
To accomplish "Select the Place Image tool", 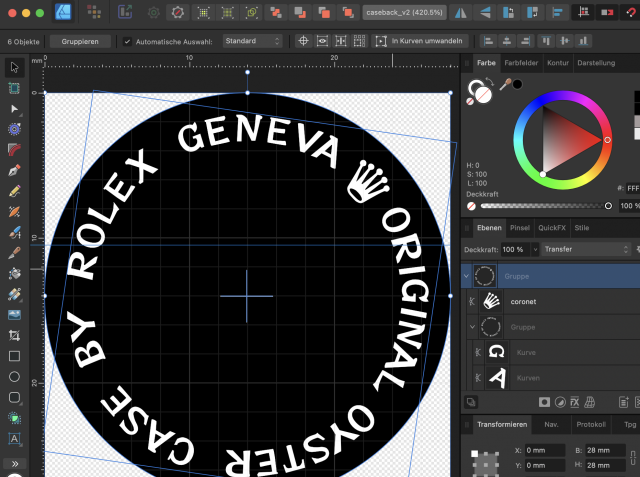I will (x=14, y=315).
